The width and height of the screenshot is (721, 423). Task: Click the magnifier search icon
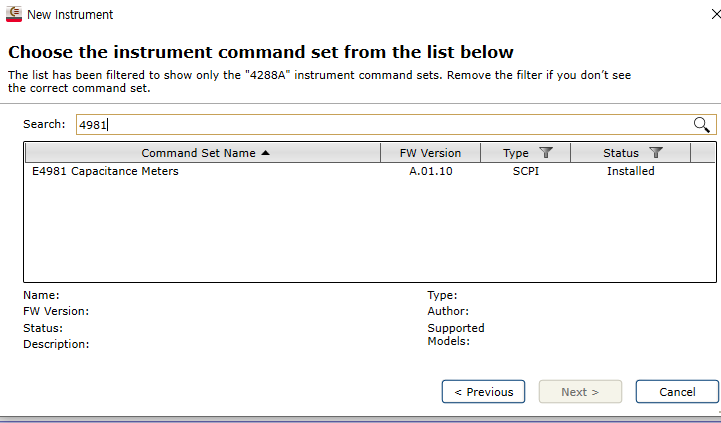(x=701, y=124)
